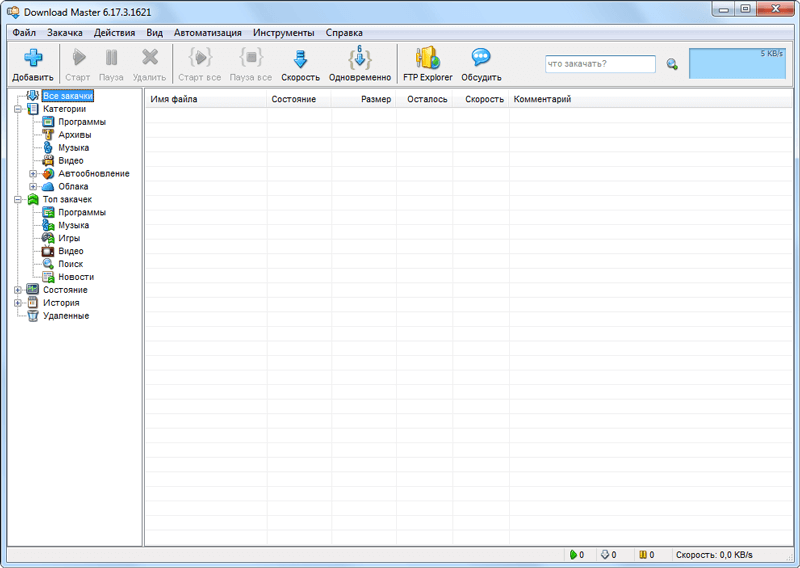This screenshot has height=568, width=800.
Task: Sort by Размер column header
Action: [364, 99]
